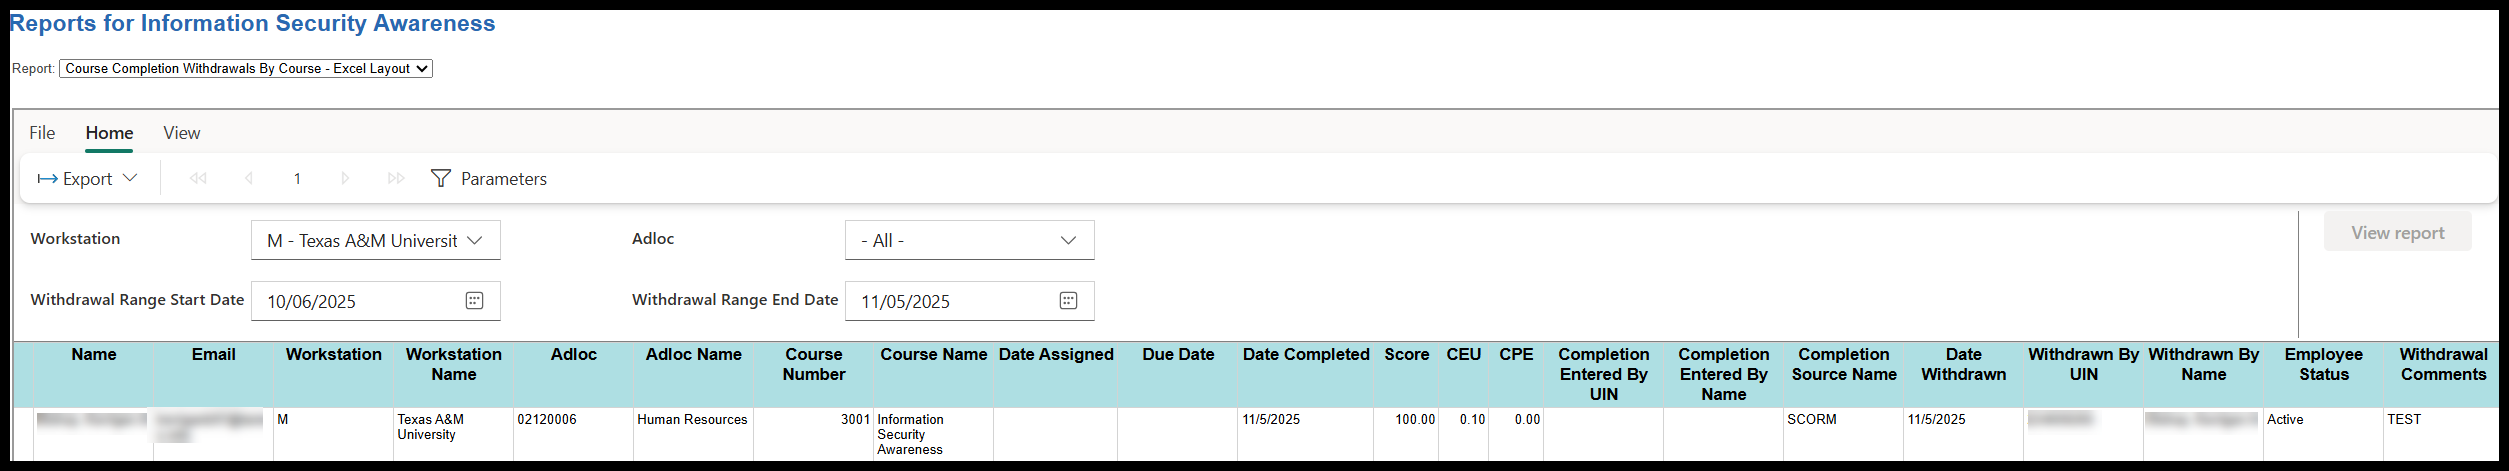2509x471 pixels.
Task: Open calendar for Withdrawal Range End Date
Action: coord(1068,301)
